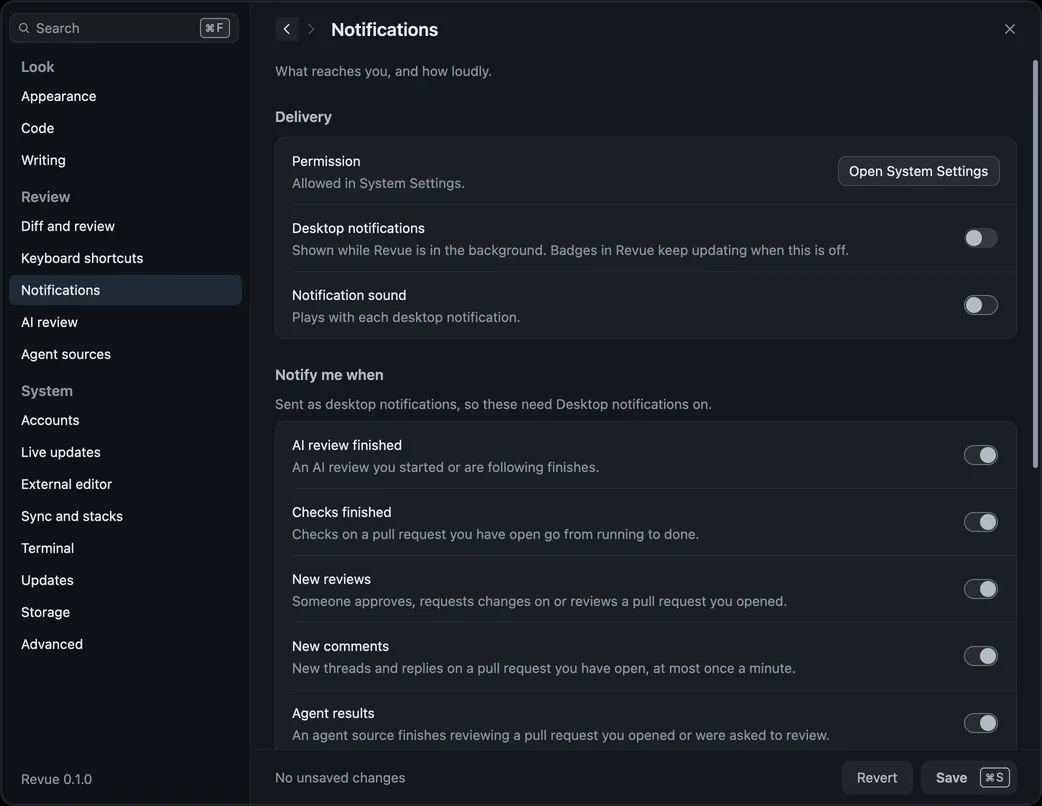
Task: Go back with the left chevron
Action: point(287,29)
